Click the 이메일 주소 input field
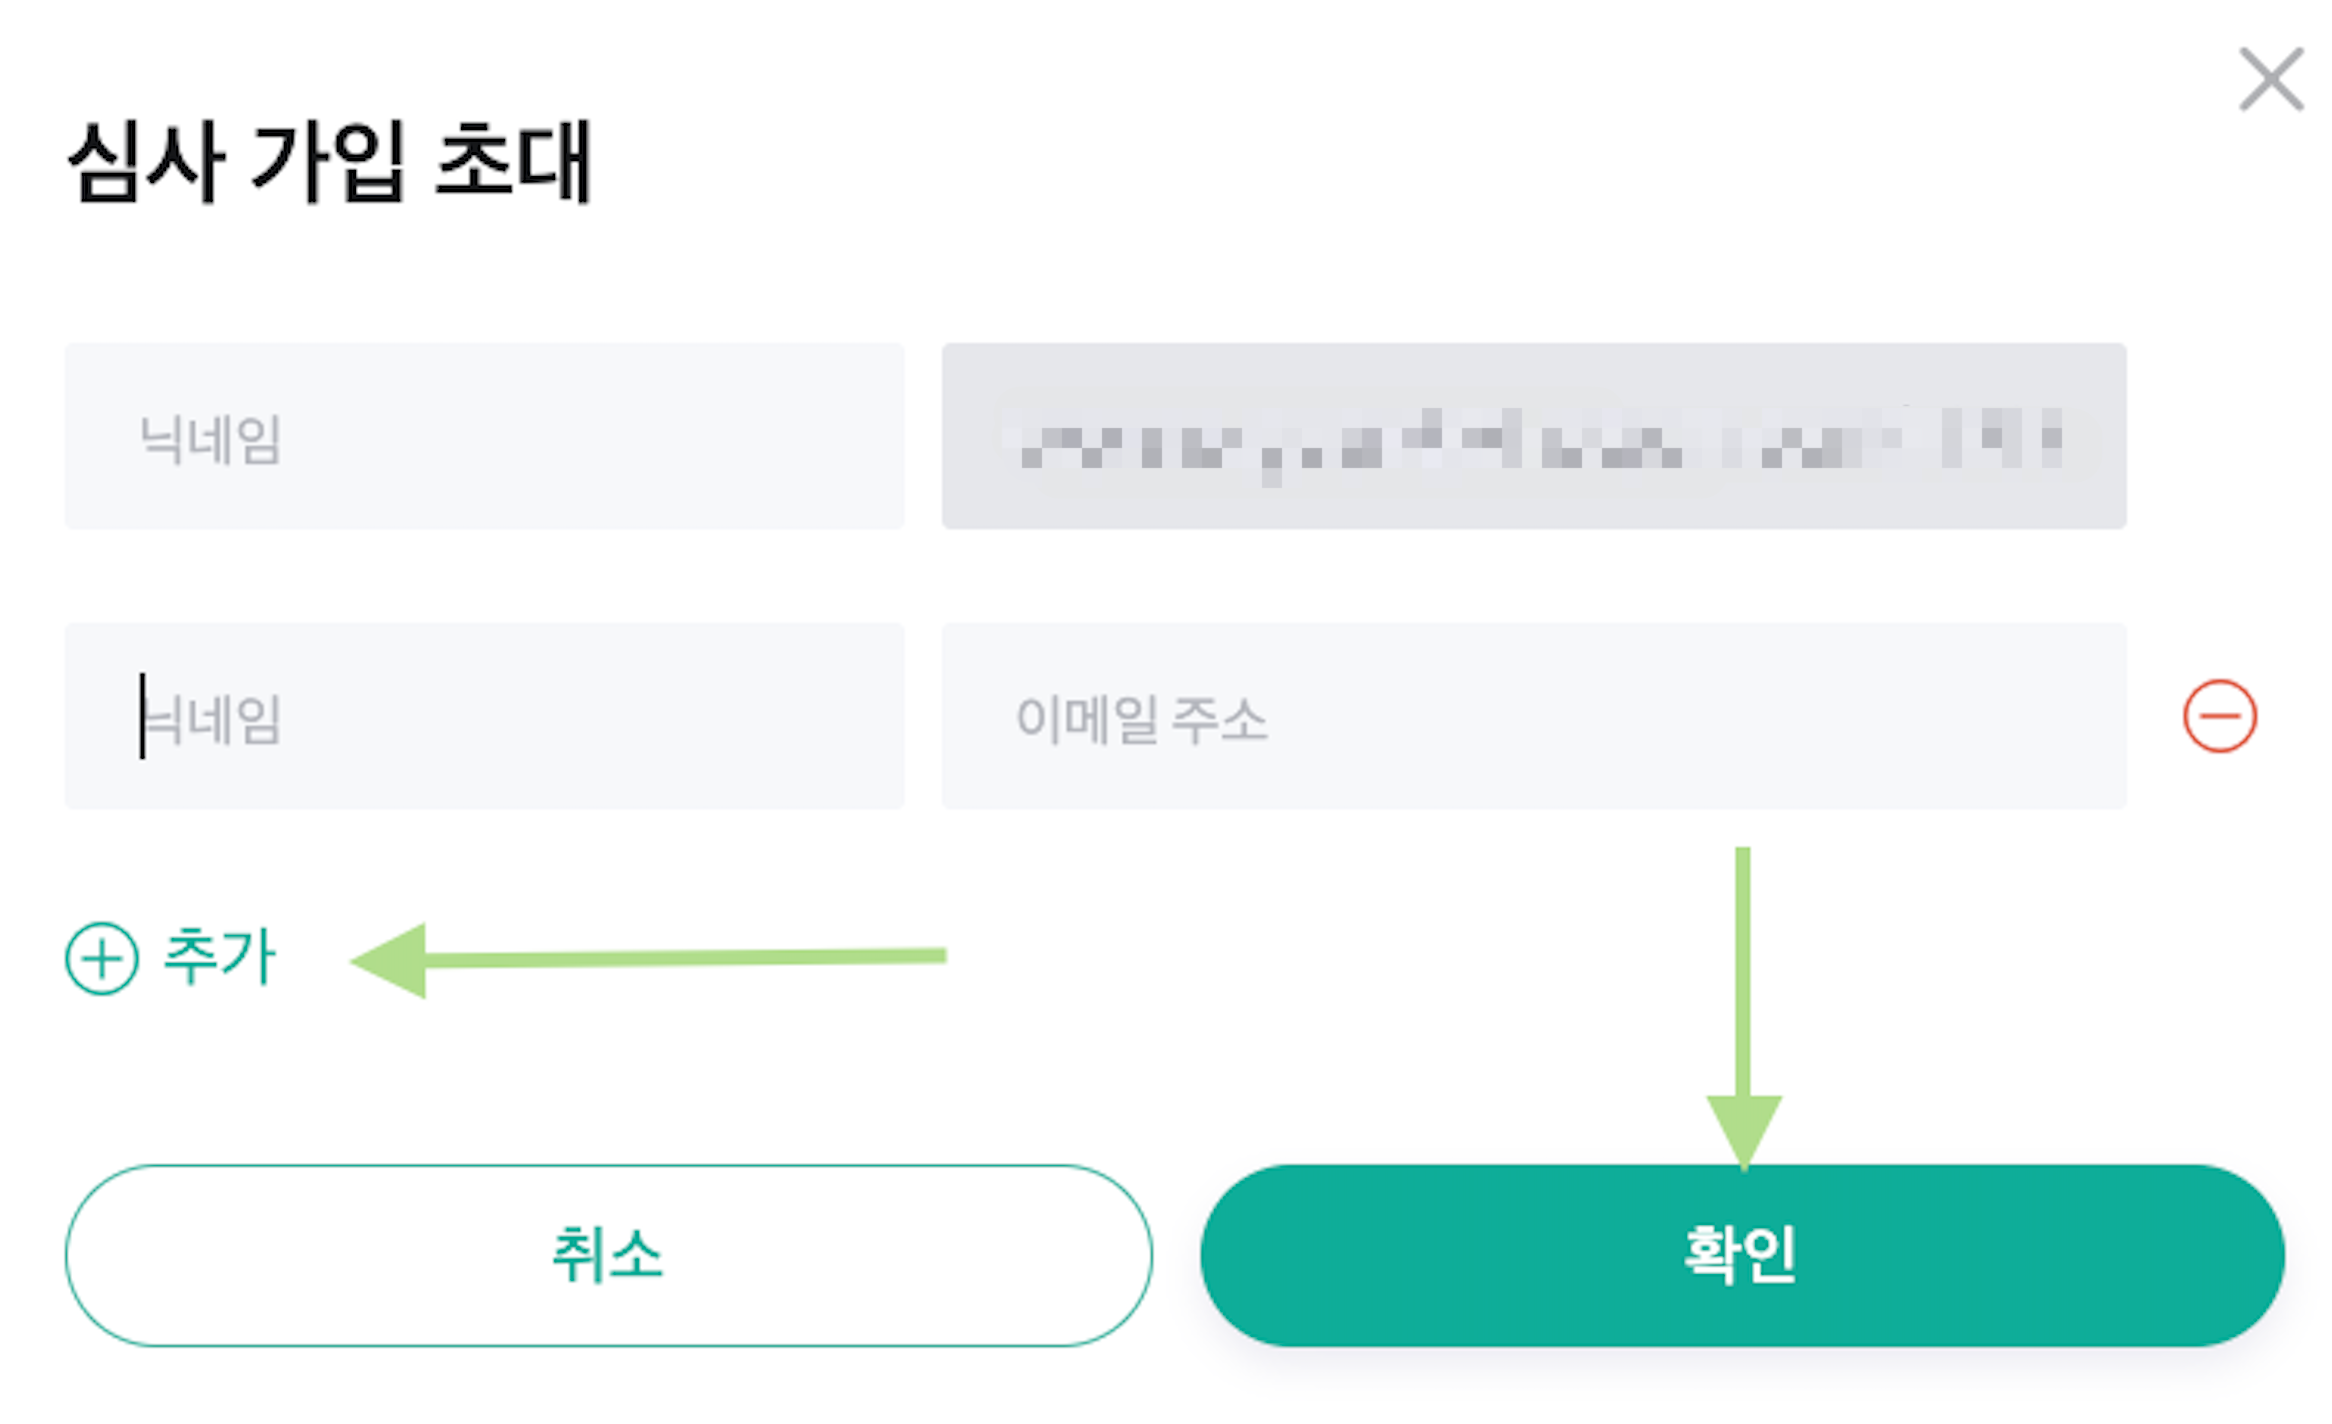Screen dimensions: 2332x1424 click(1534, 716)
